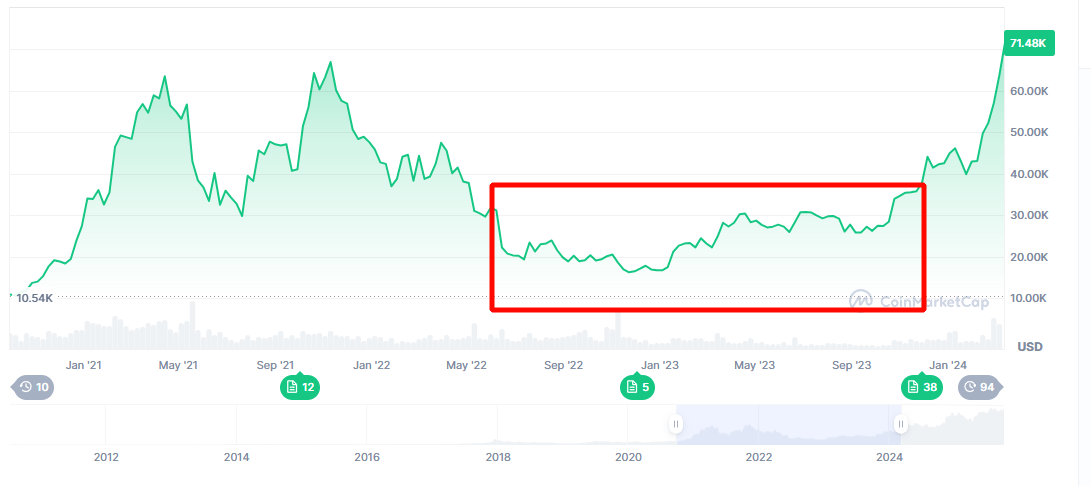Click the Jan '23 date axis label
1091x486 pixels.
(x=659, y=366)
